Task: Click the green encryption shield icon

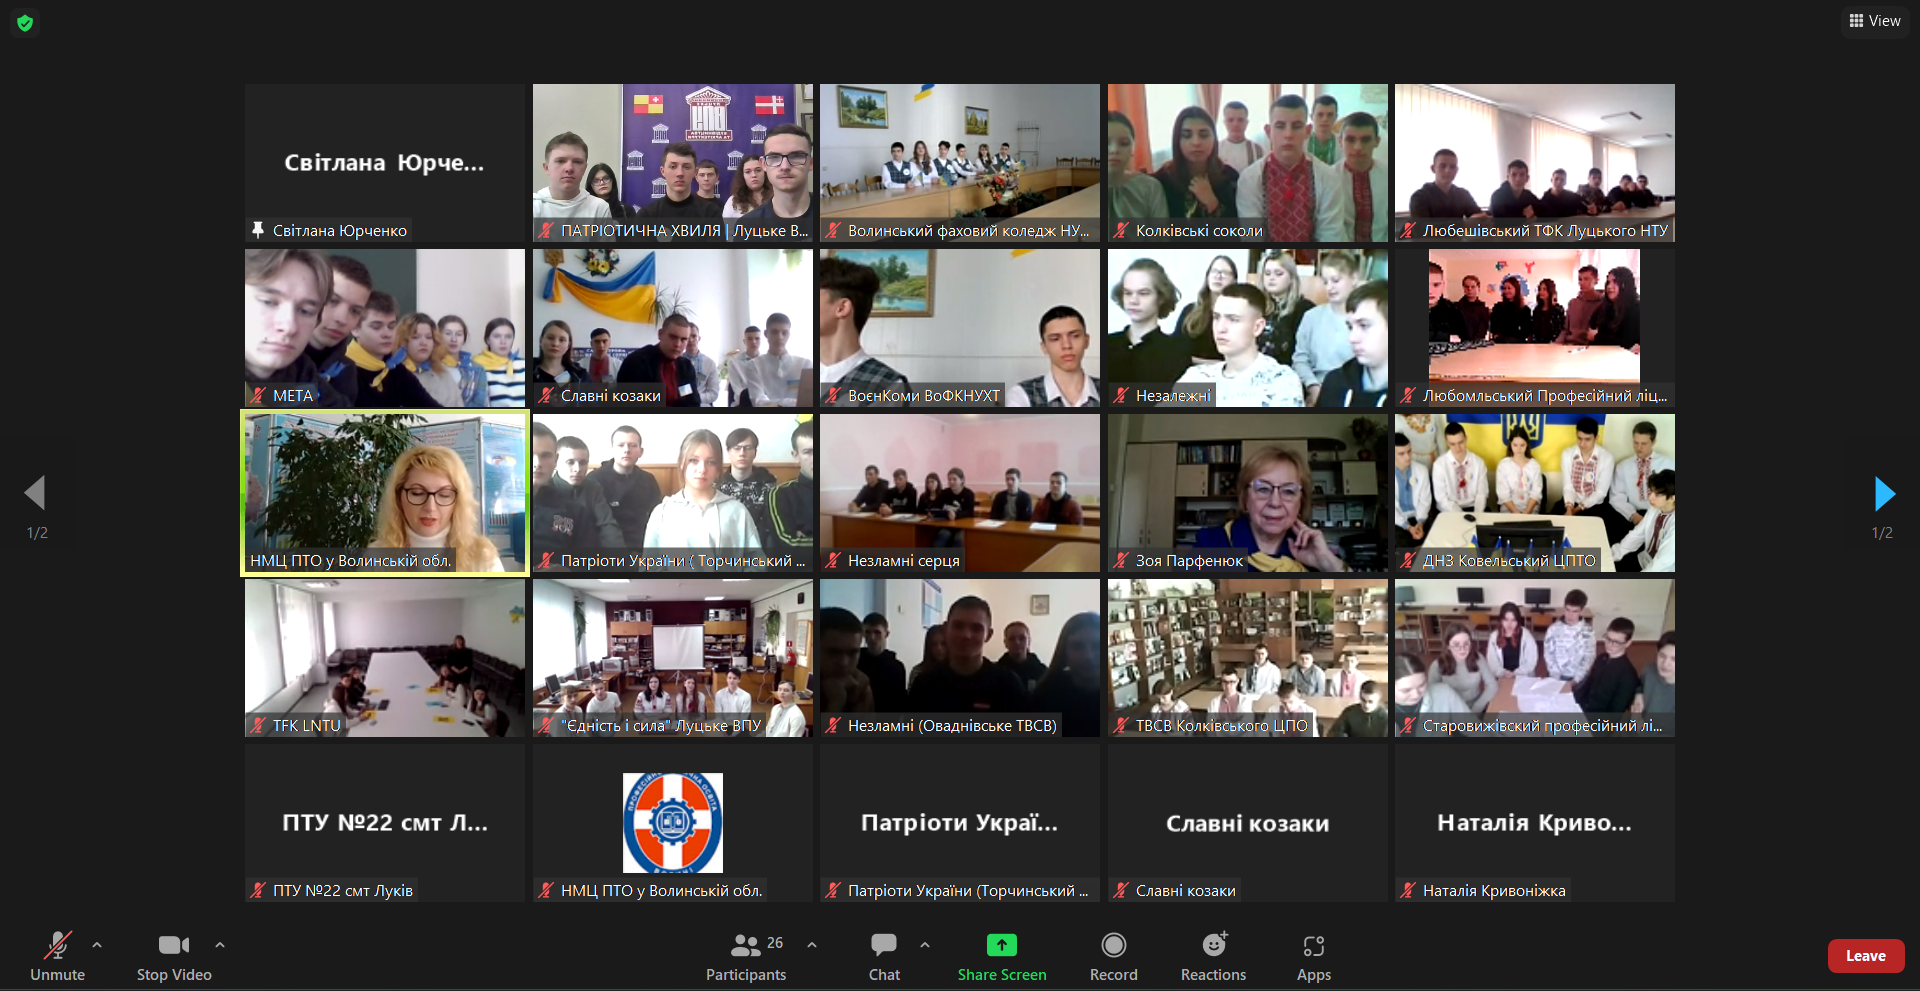Action: (25, 22)
